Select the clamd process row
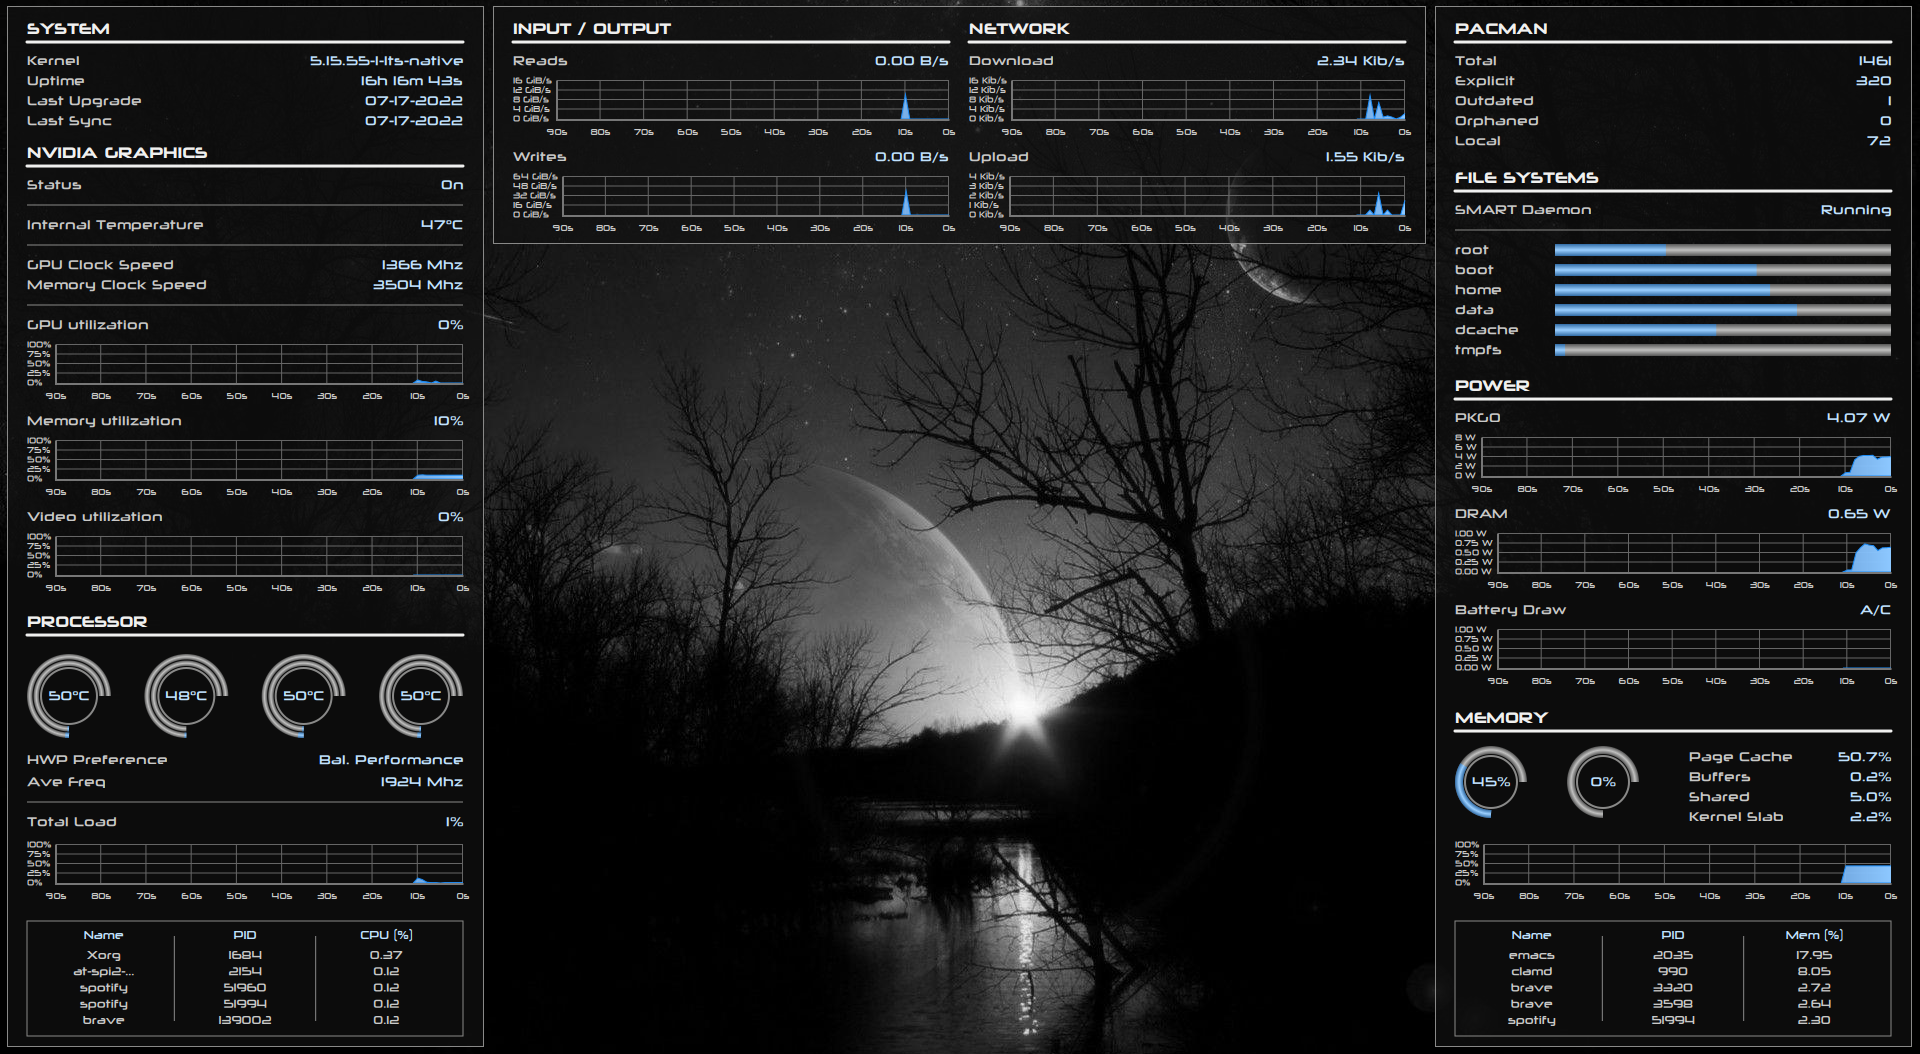1920x1054 pixels. tap(1673, 971)
